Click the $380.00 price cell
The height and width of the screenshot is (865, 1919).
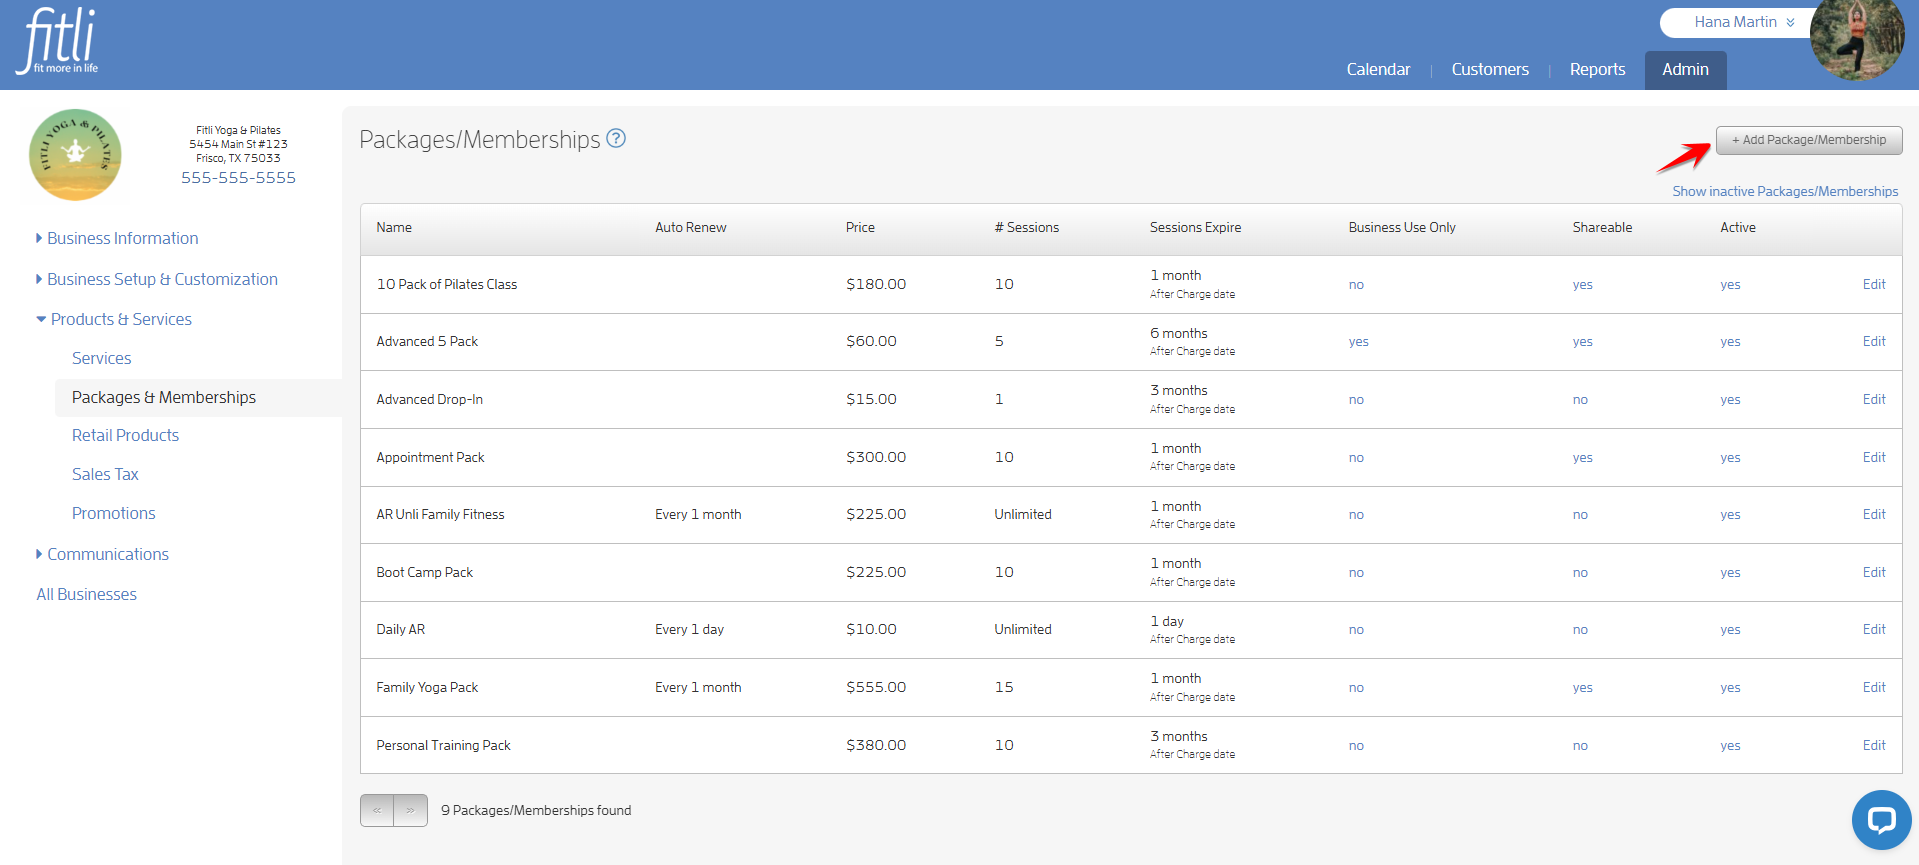point(876,745)
